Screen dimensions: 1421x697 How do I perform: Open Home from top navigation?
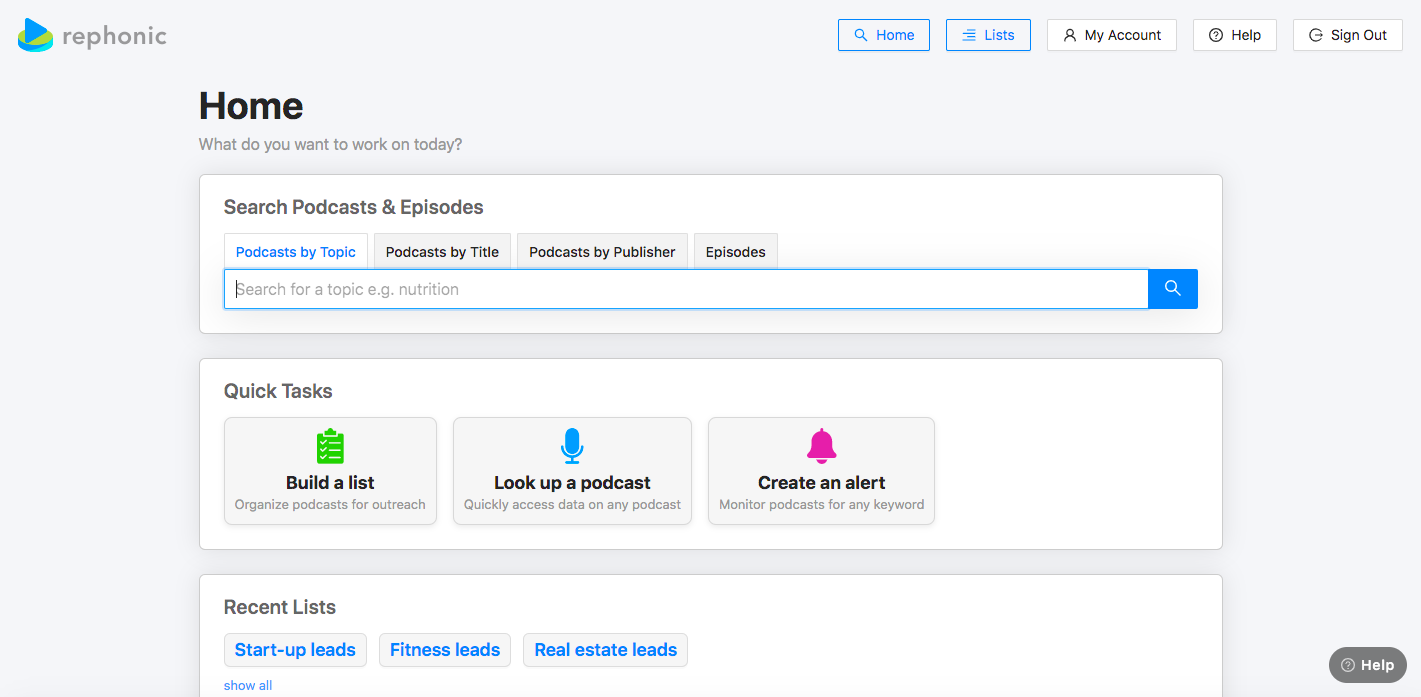pyautogui.click(x=884, y=35)
